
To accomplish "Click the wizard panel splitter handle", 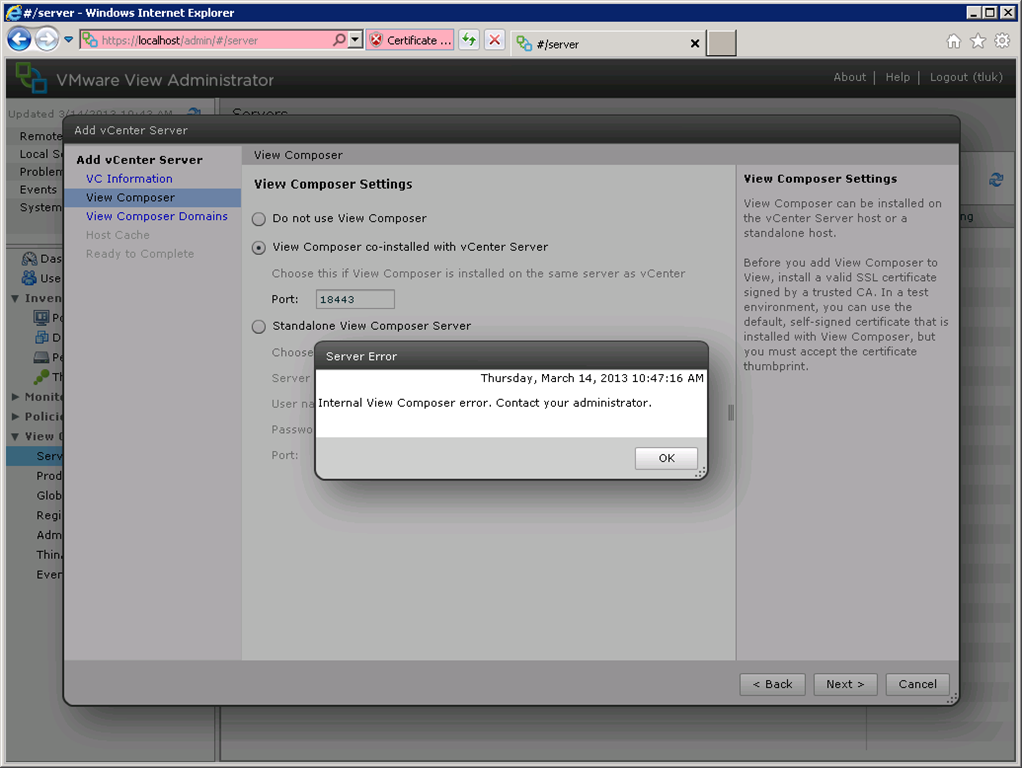I will pos(731,413).
